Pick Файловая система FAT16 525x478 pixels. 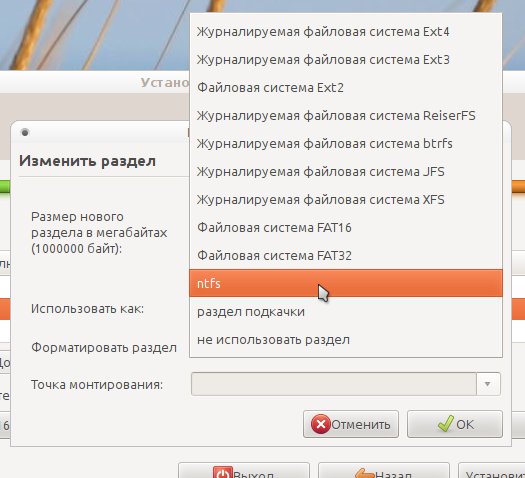[x=346, y=228]
